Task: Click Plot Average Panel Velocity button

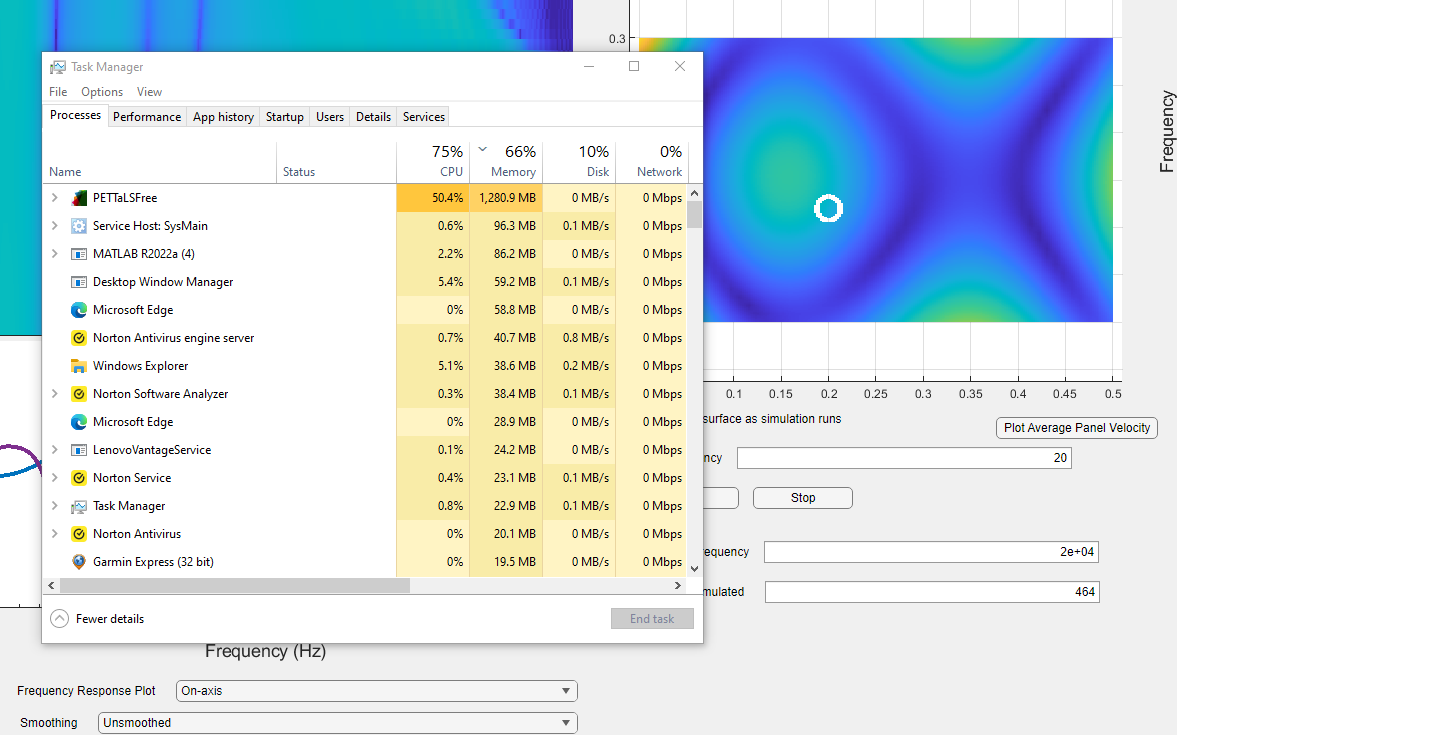Action: (1077, 428)
